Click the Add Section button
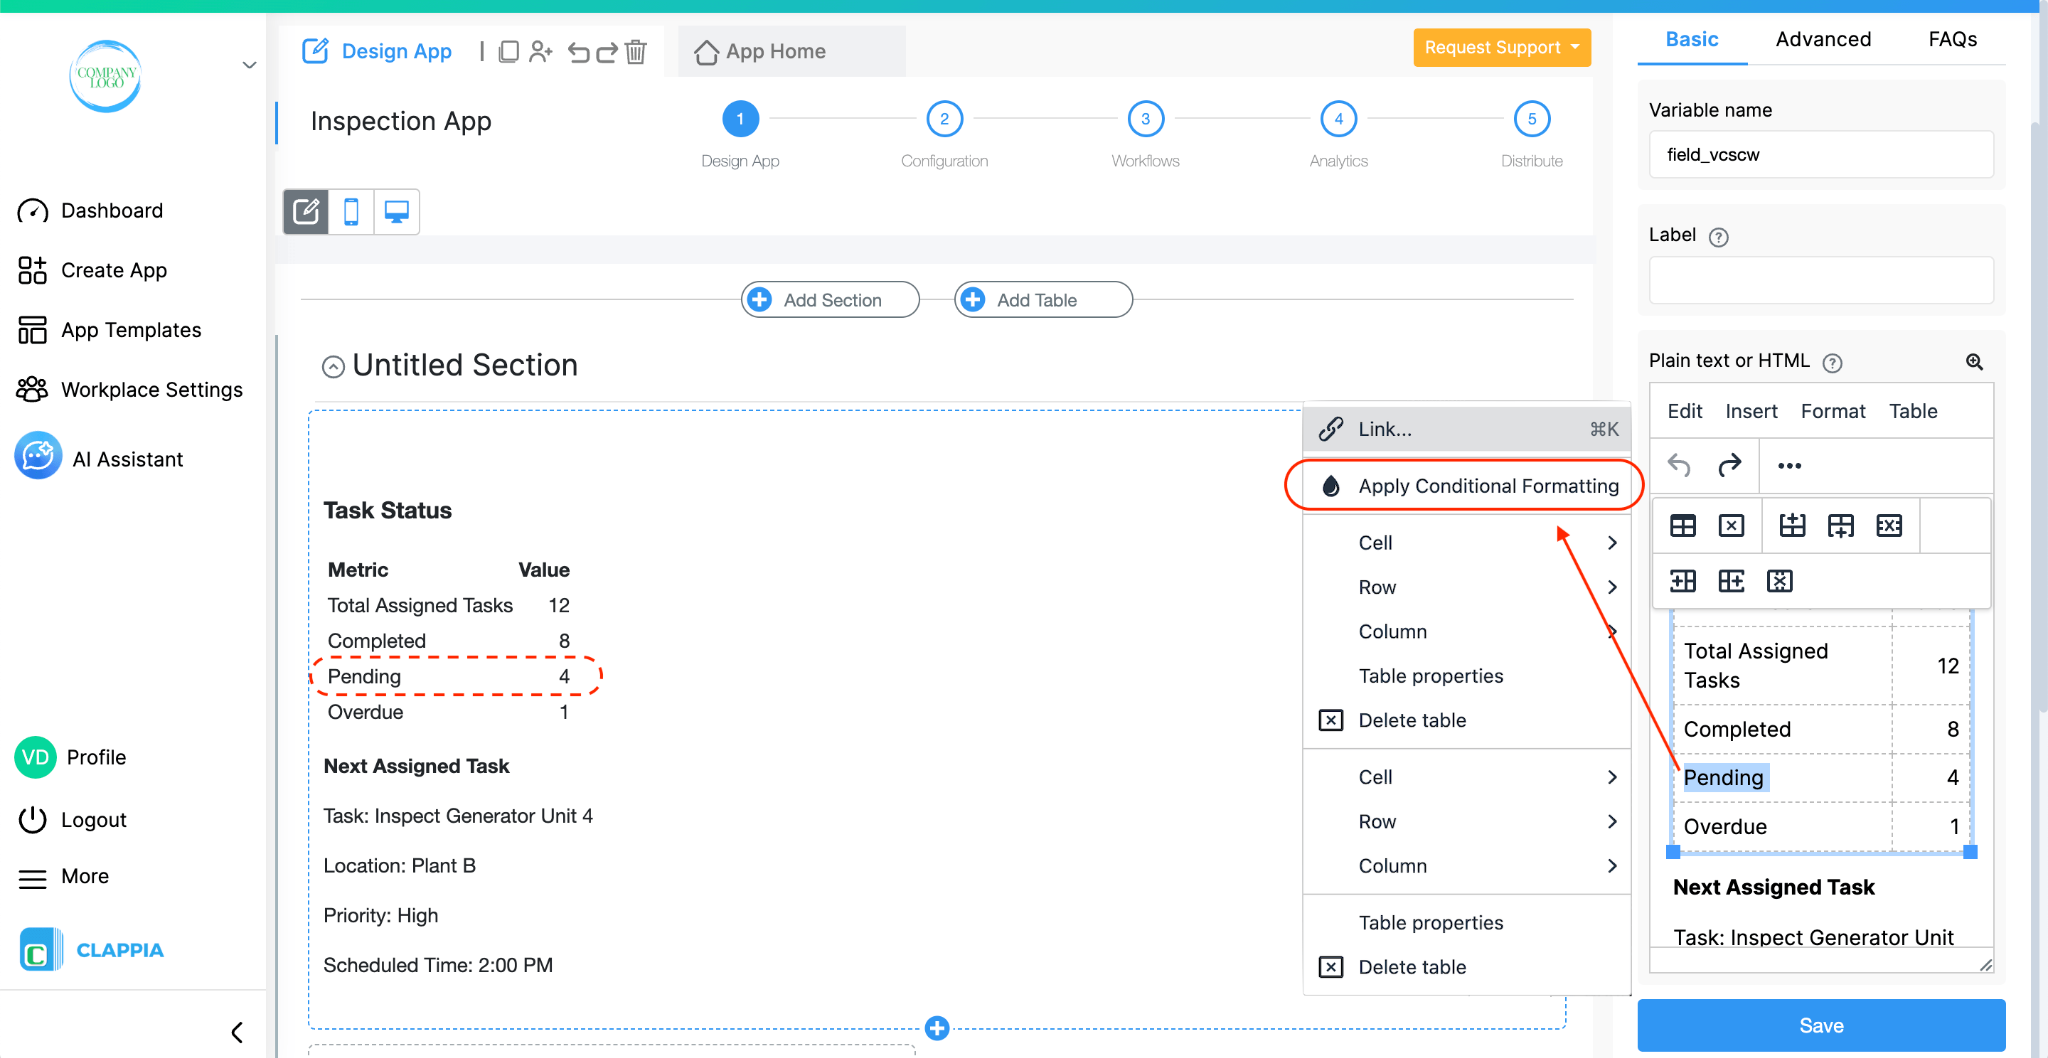Image resolution: width=2048 pixels, height=1058 pixels. point(830,300)
